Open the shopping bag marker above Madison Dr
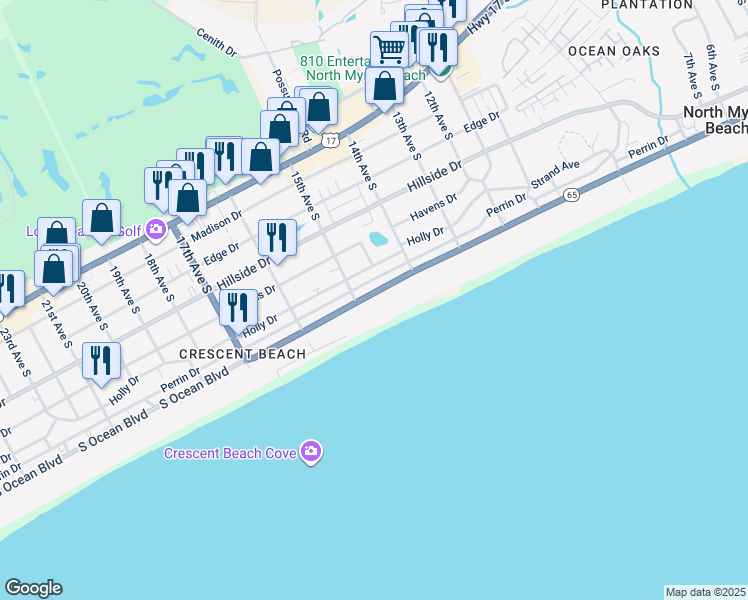 tap(187, 198)
